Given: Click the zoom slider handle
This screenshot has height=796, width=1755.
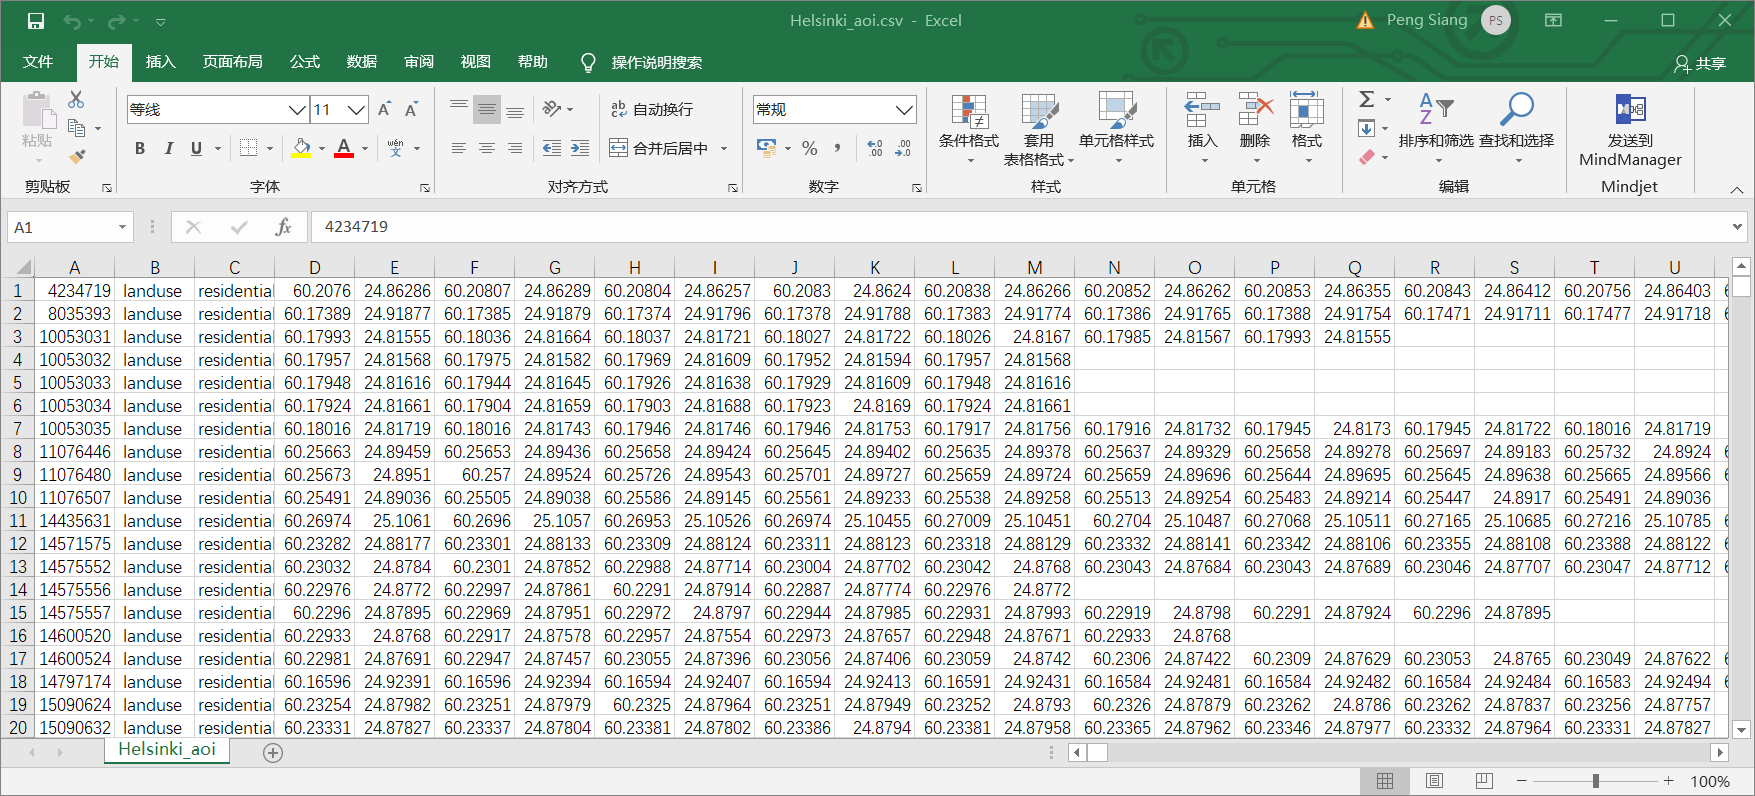Looking at the screenshot, I should tap(1596, 781).
